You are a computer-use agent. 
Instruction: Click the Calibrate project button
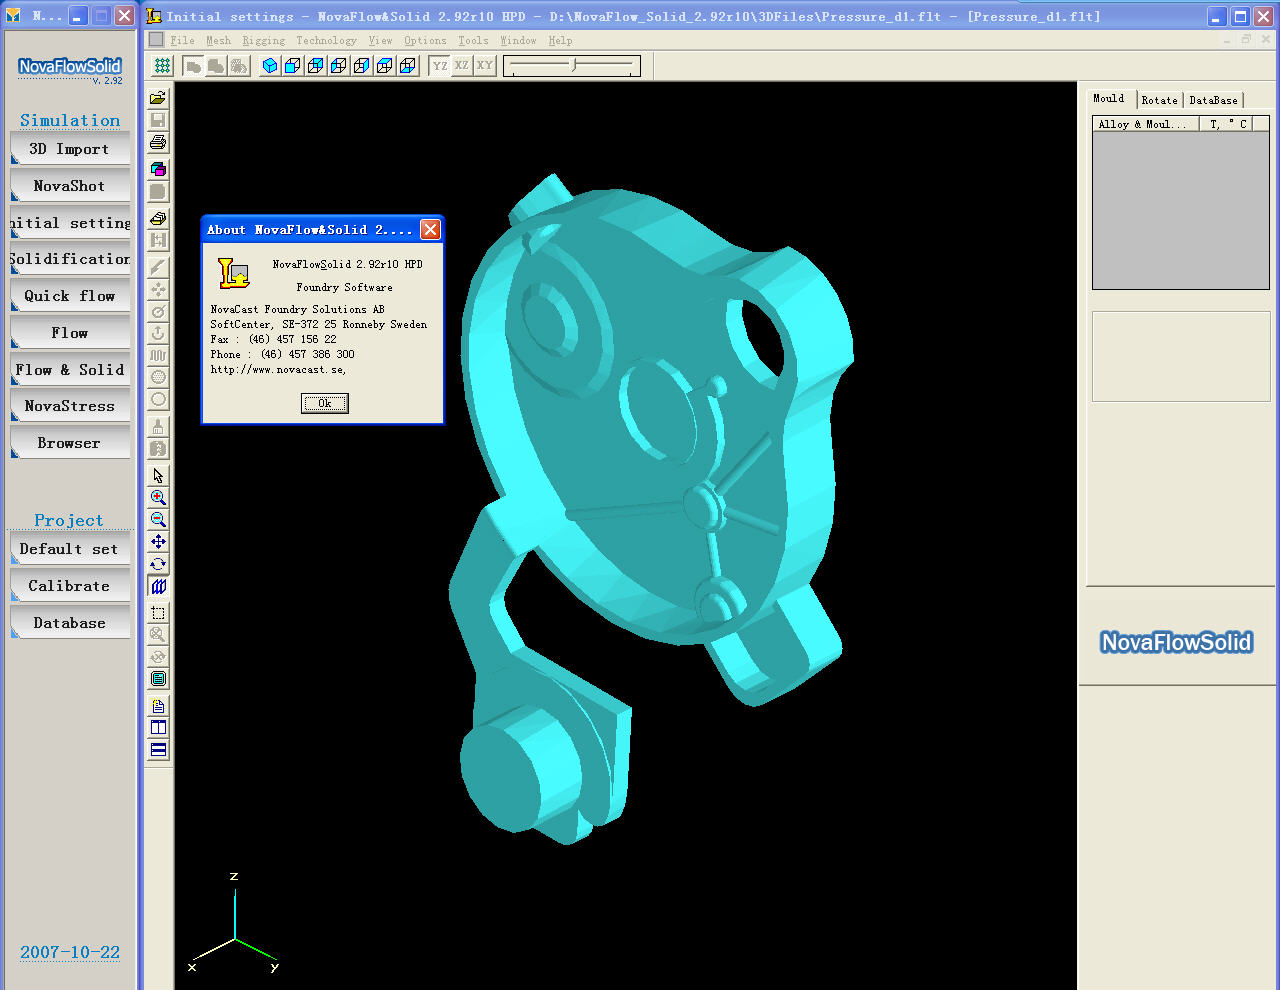pos(70,586)
